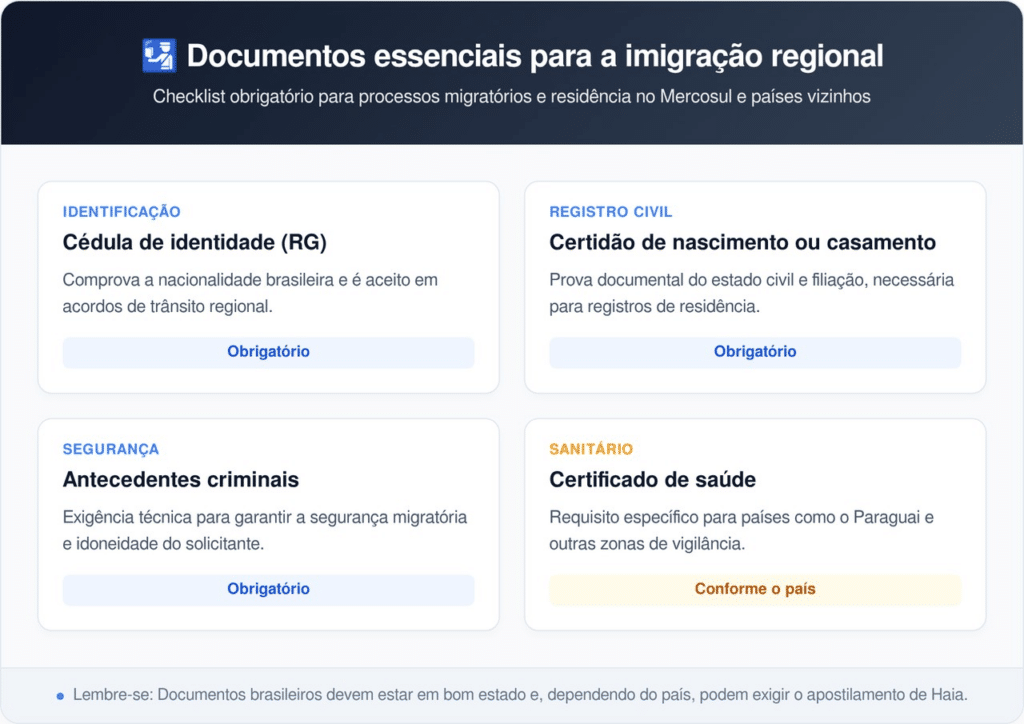This screenshot has width=1024, height=724.
Task: Click the passport control icon in header
Action: (159, 56)
